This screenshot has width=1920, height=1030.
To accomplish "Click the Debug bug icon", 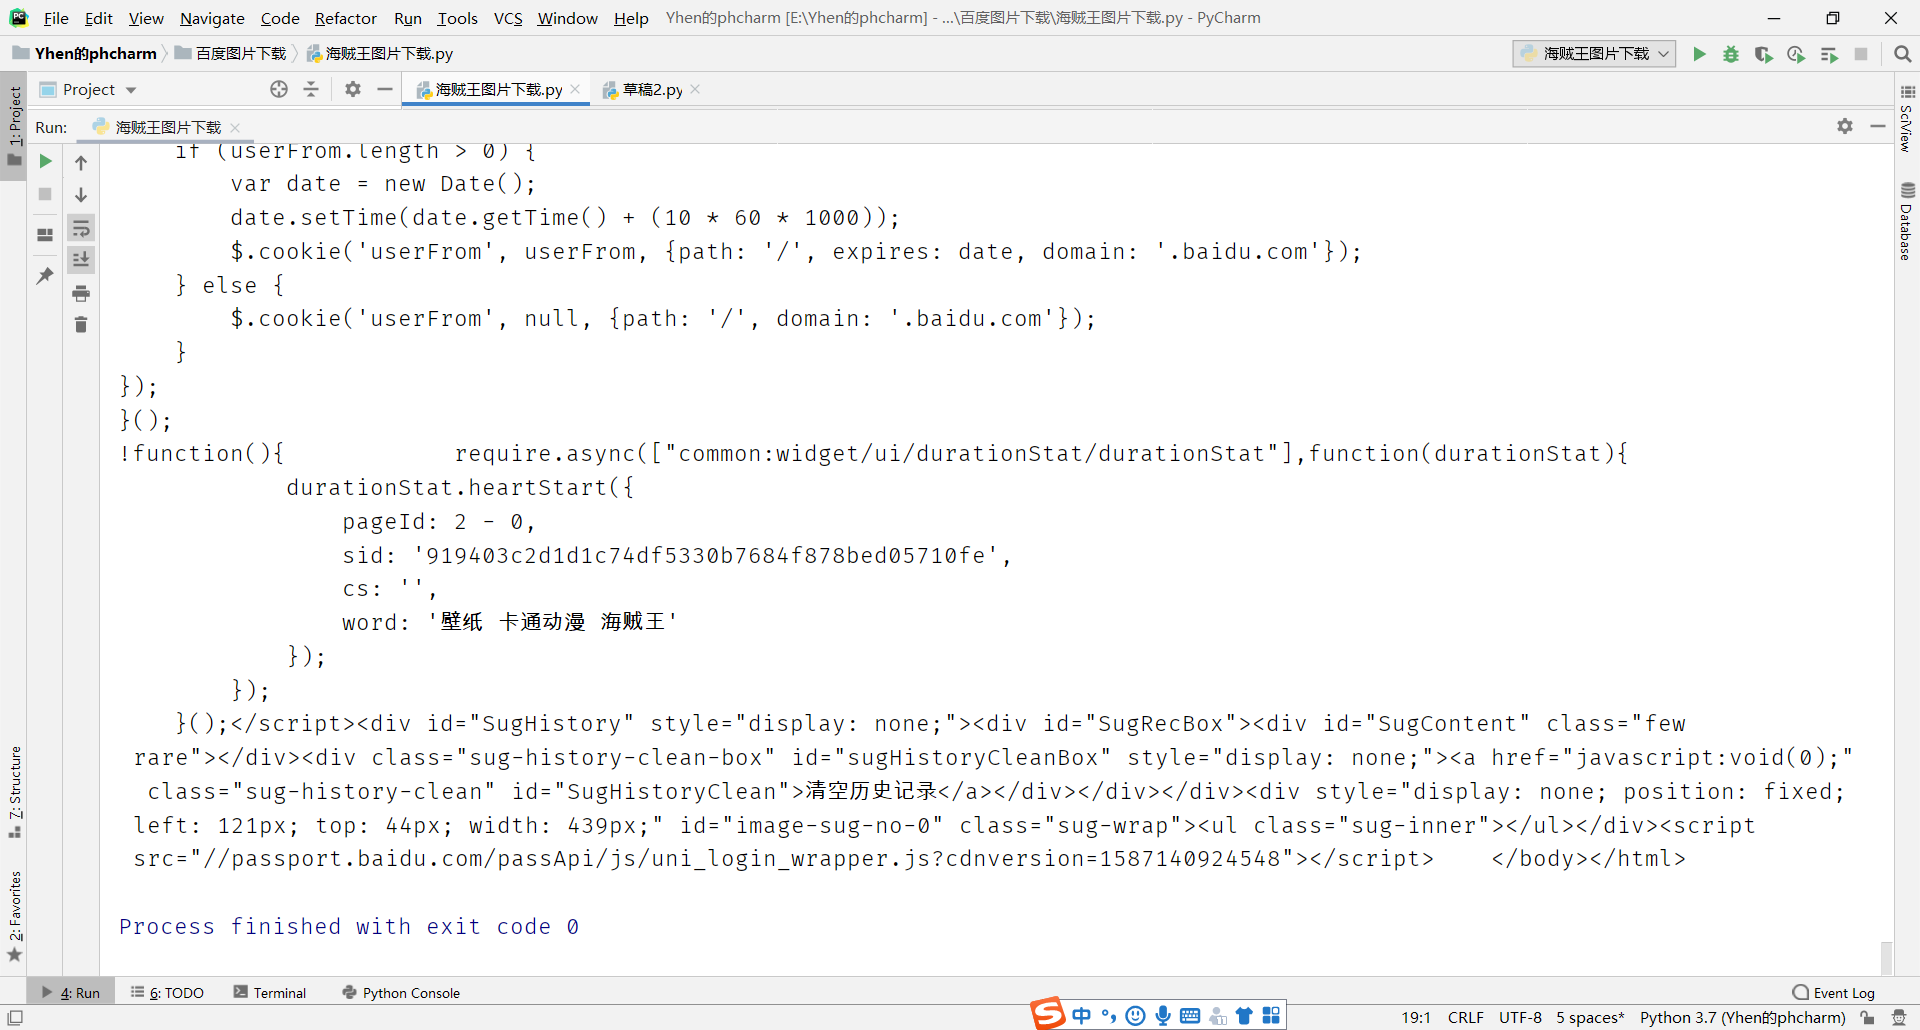I will 1731,54.
